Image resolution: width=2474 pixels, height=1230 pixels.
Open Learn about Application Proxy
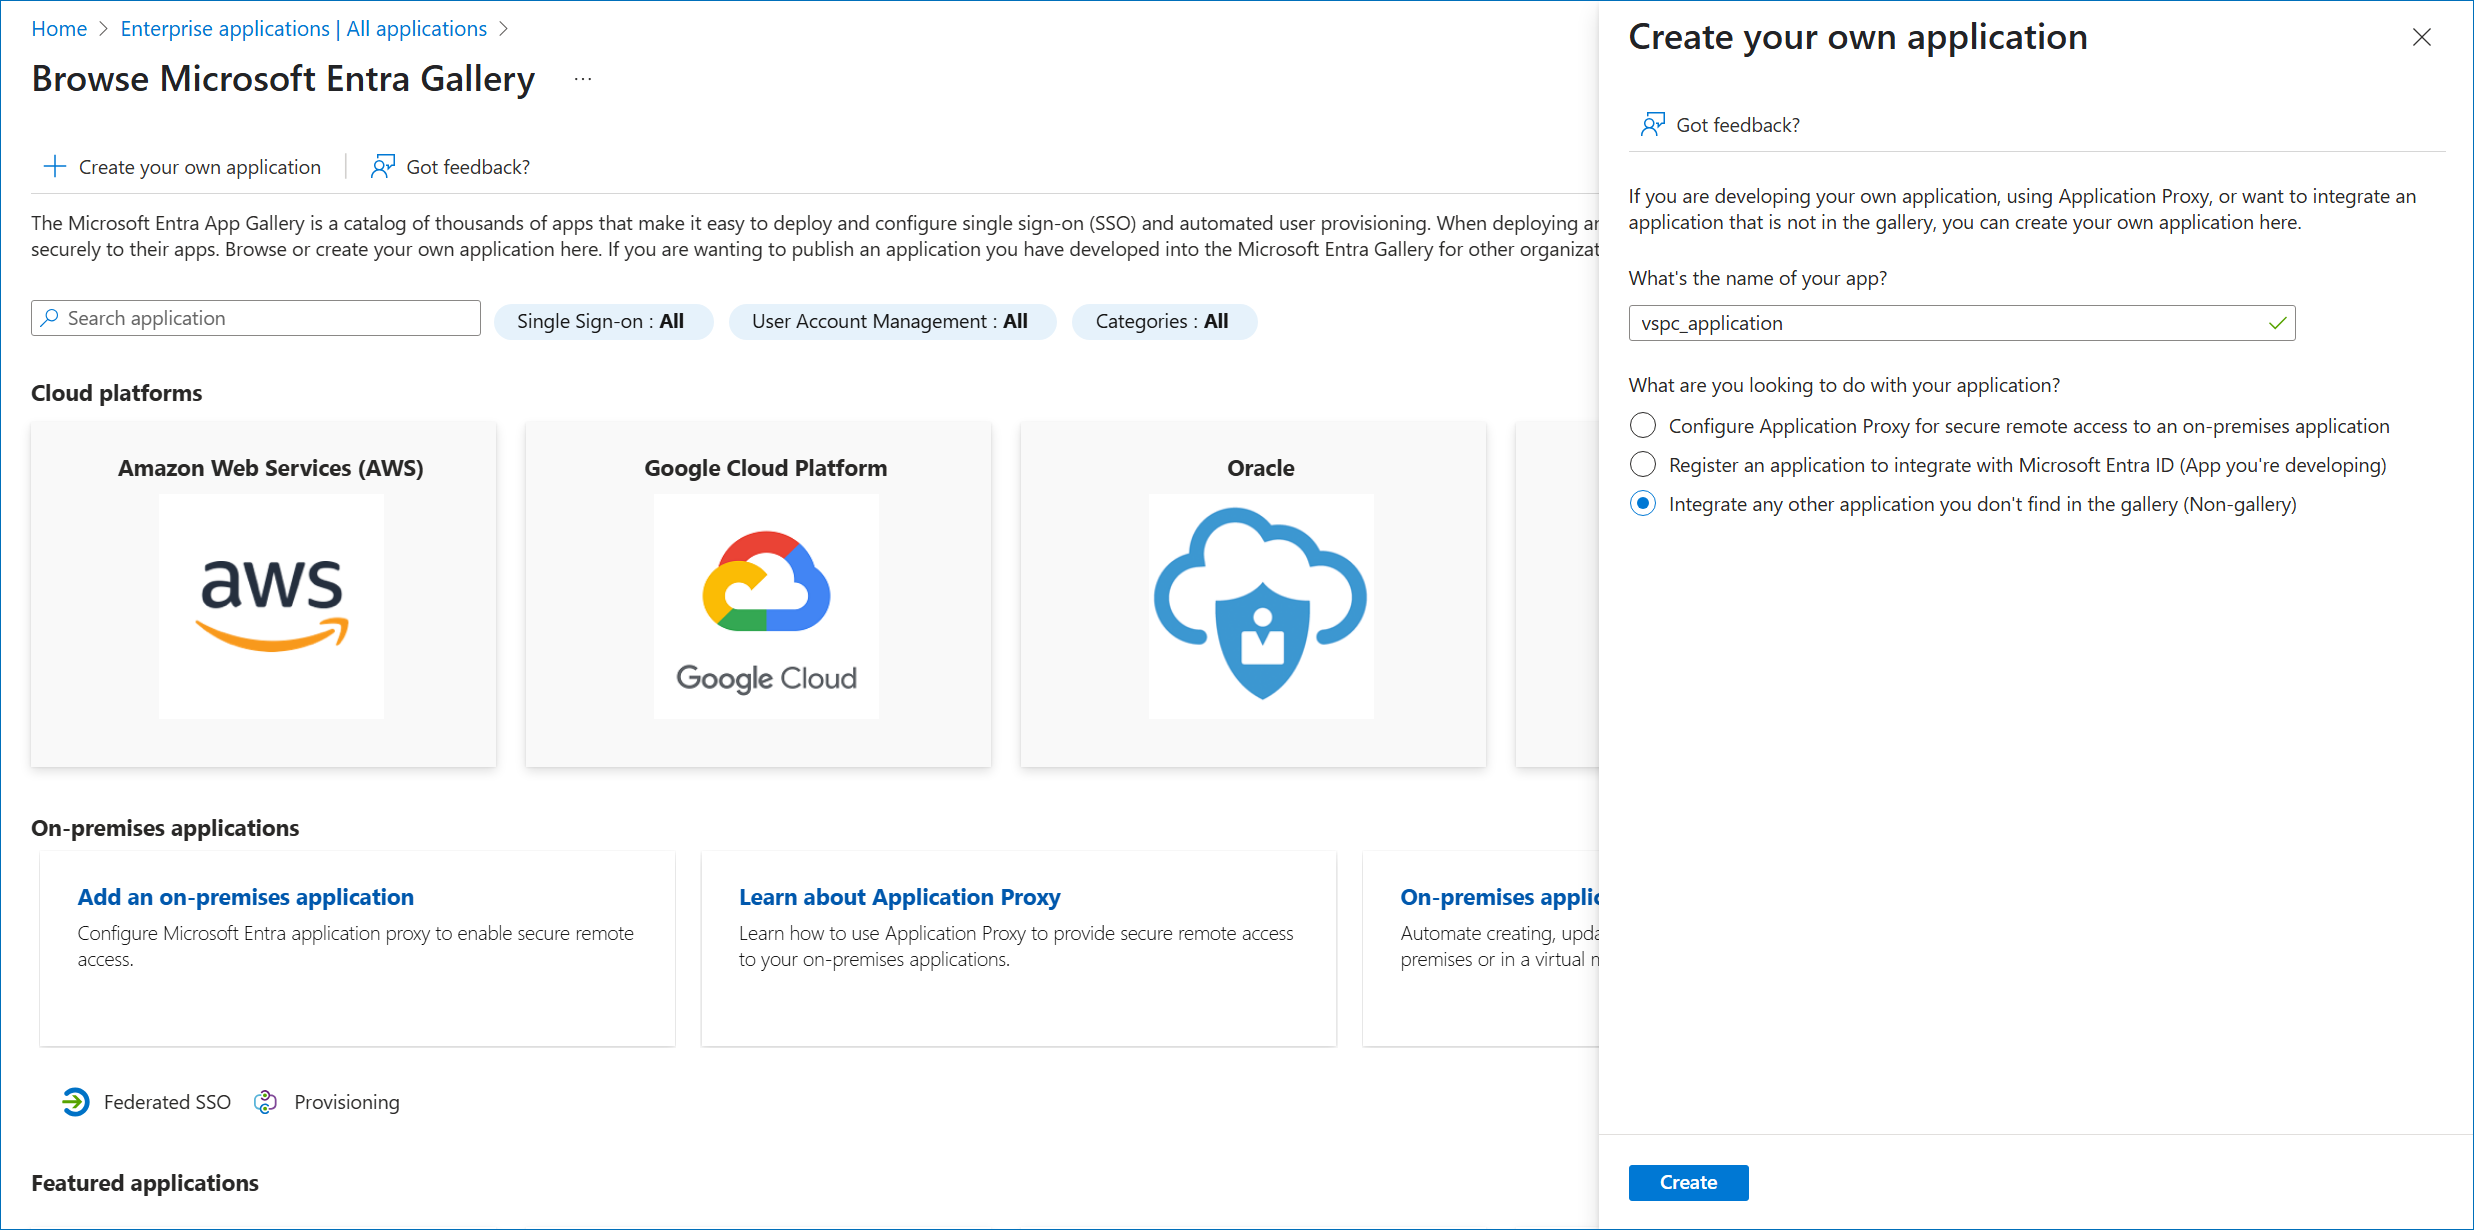[899, 897]
